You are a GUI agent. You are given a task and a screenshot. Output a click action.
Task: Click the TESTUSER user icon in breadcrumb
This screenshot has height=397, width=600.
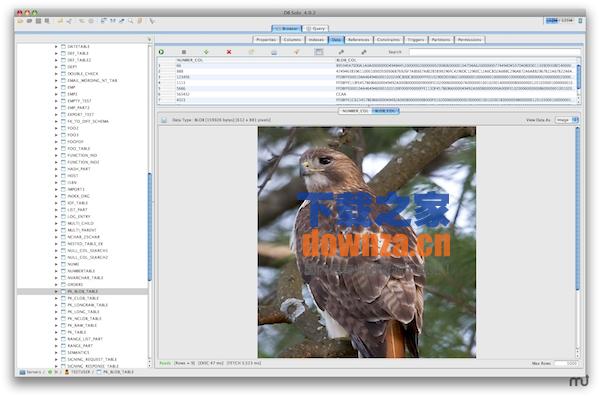click(67, 372)
